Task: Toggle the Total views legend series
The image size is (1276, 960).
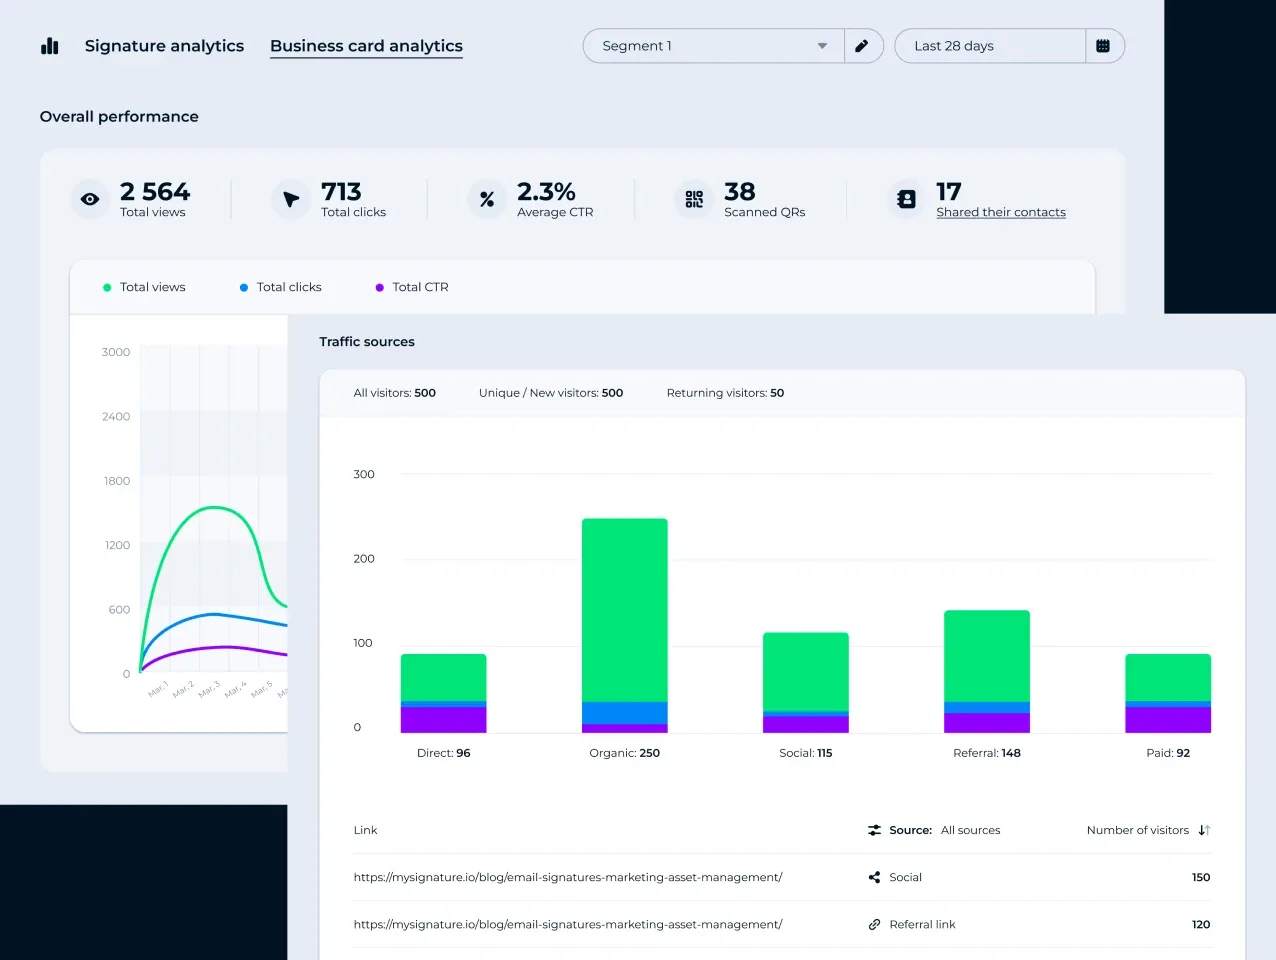Action: tap(144, 287)
